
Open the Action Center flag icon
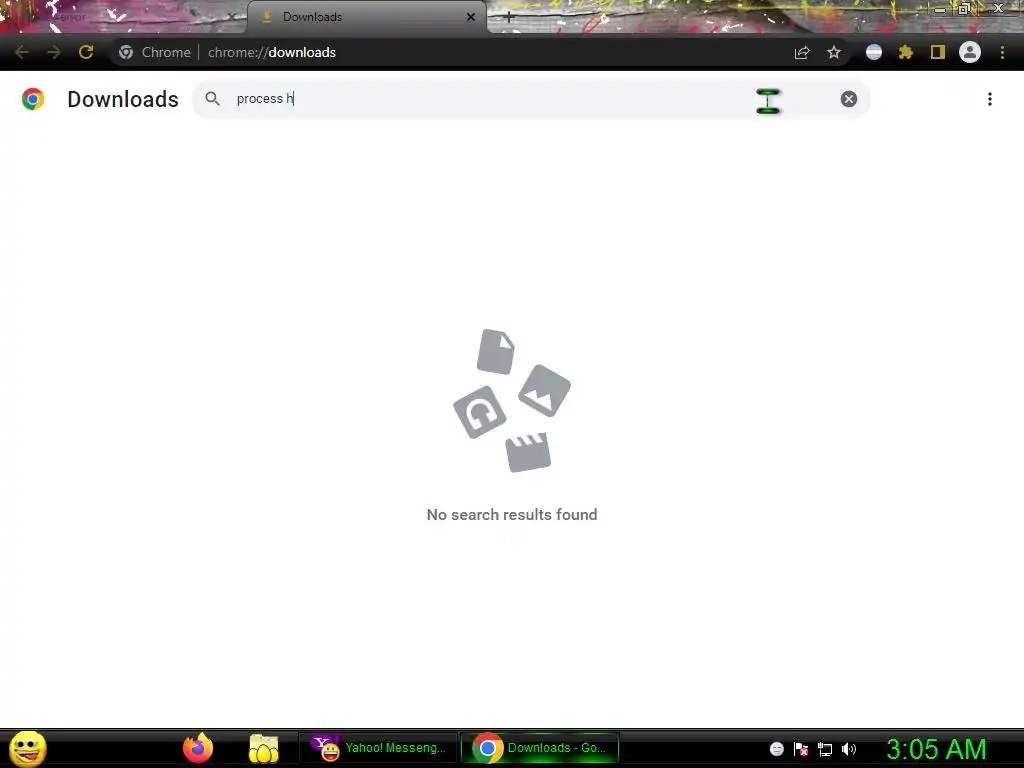point(801,749)
